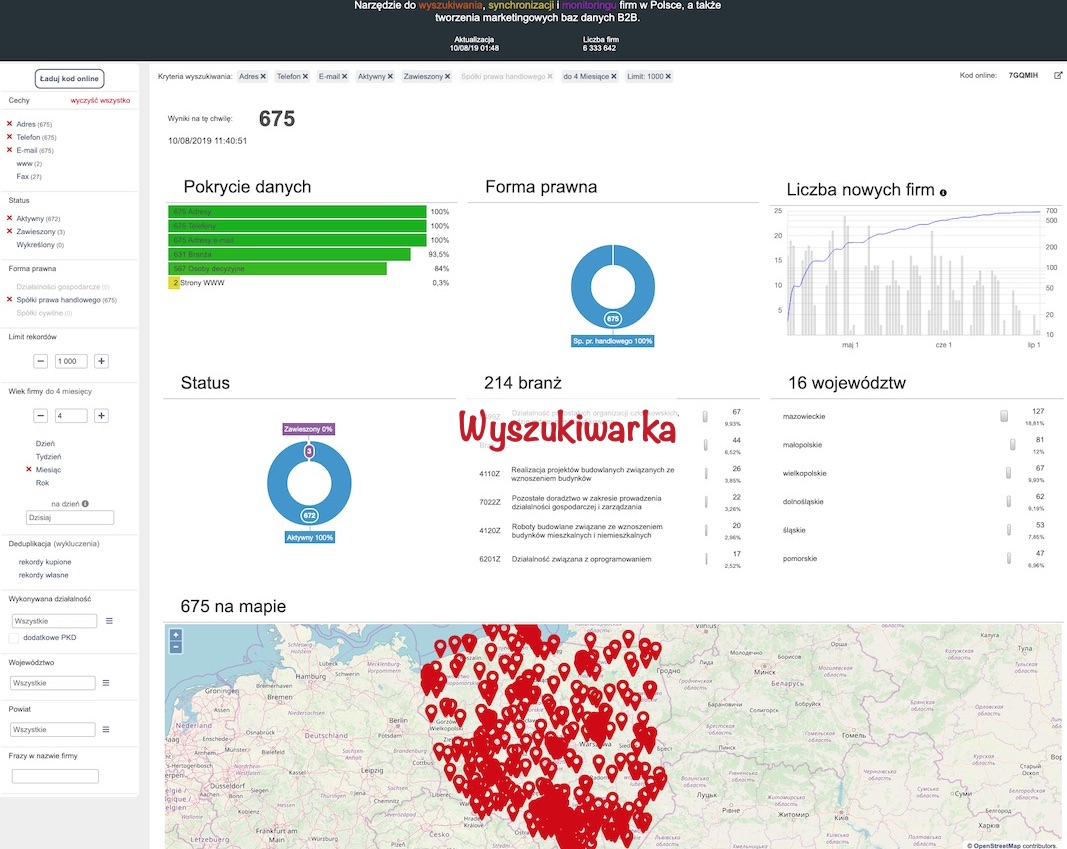Remove the 'Limit: 1000' filter tag
The width and height of the screenshot is (1067, 849).
click(x=668, y=76)
